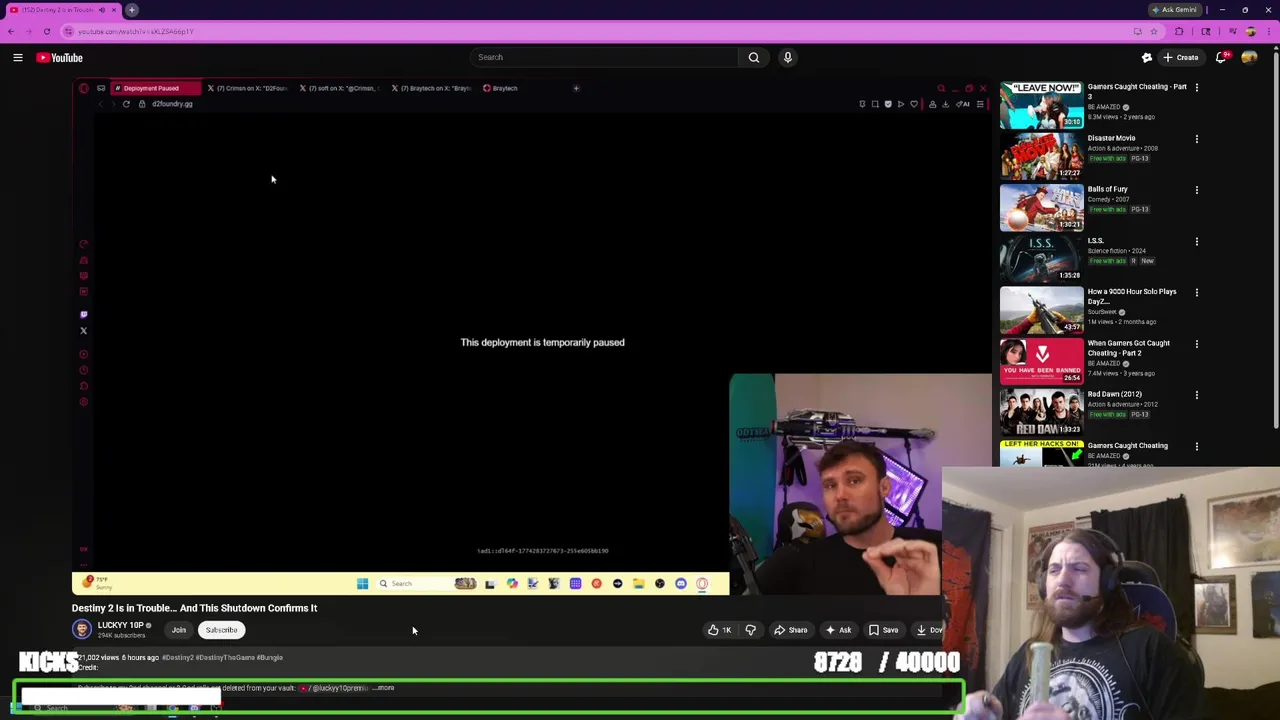Open the LUCKYY 10P channel avatar
Image resolution: width=1280 pixels, height=720 pixels.
coord(82,629)
